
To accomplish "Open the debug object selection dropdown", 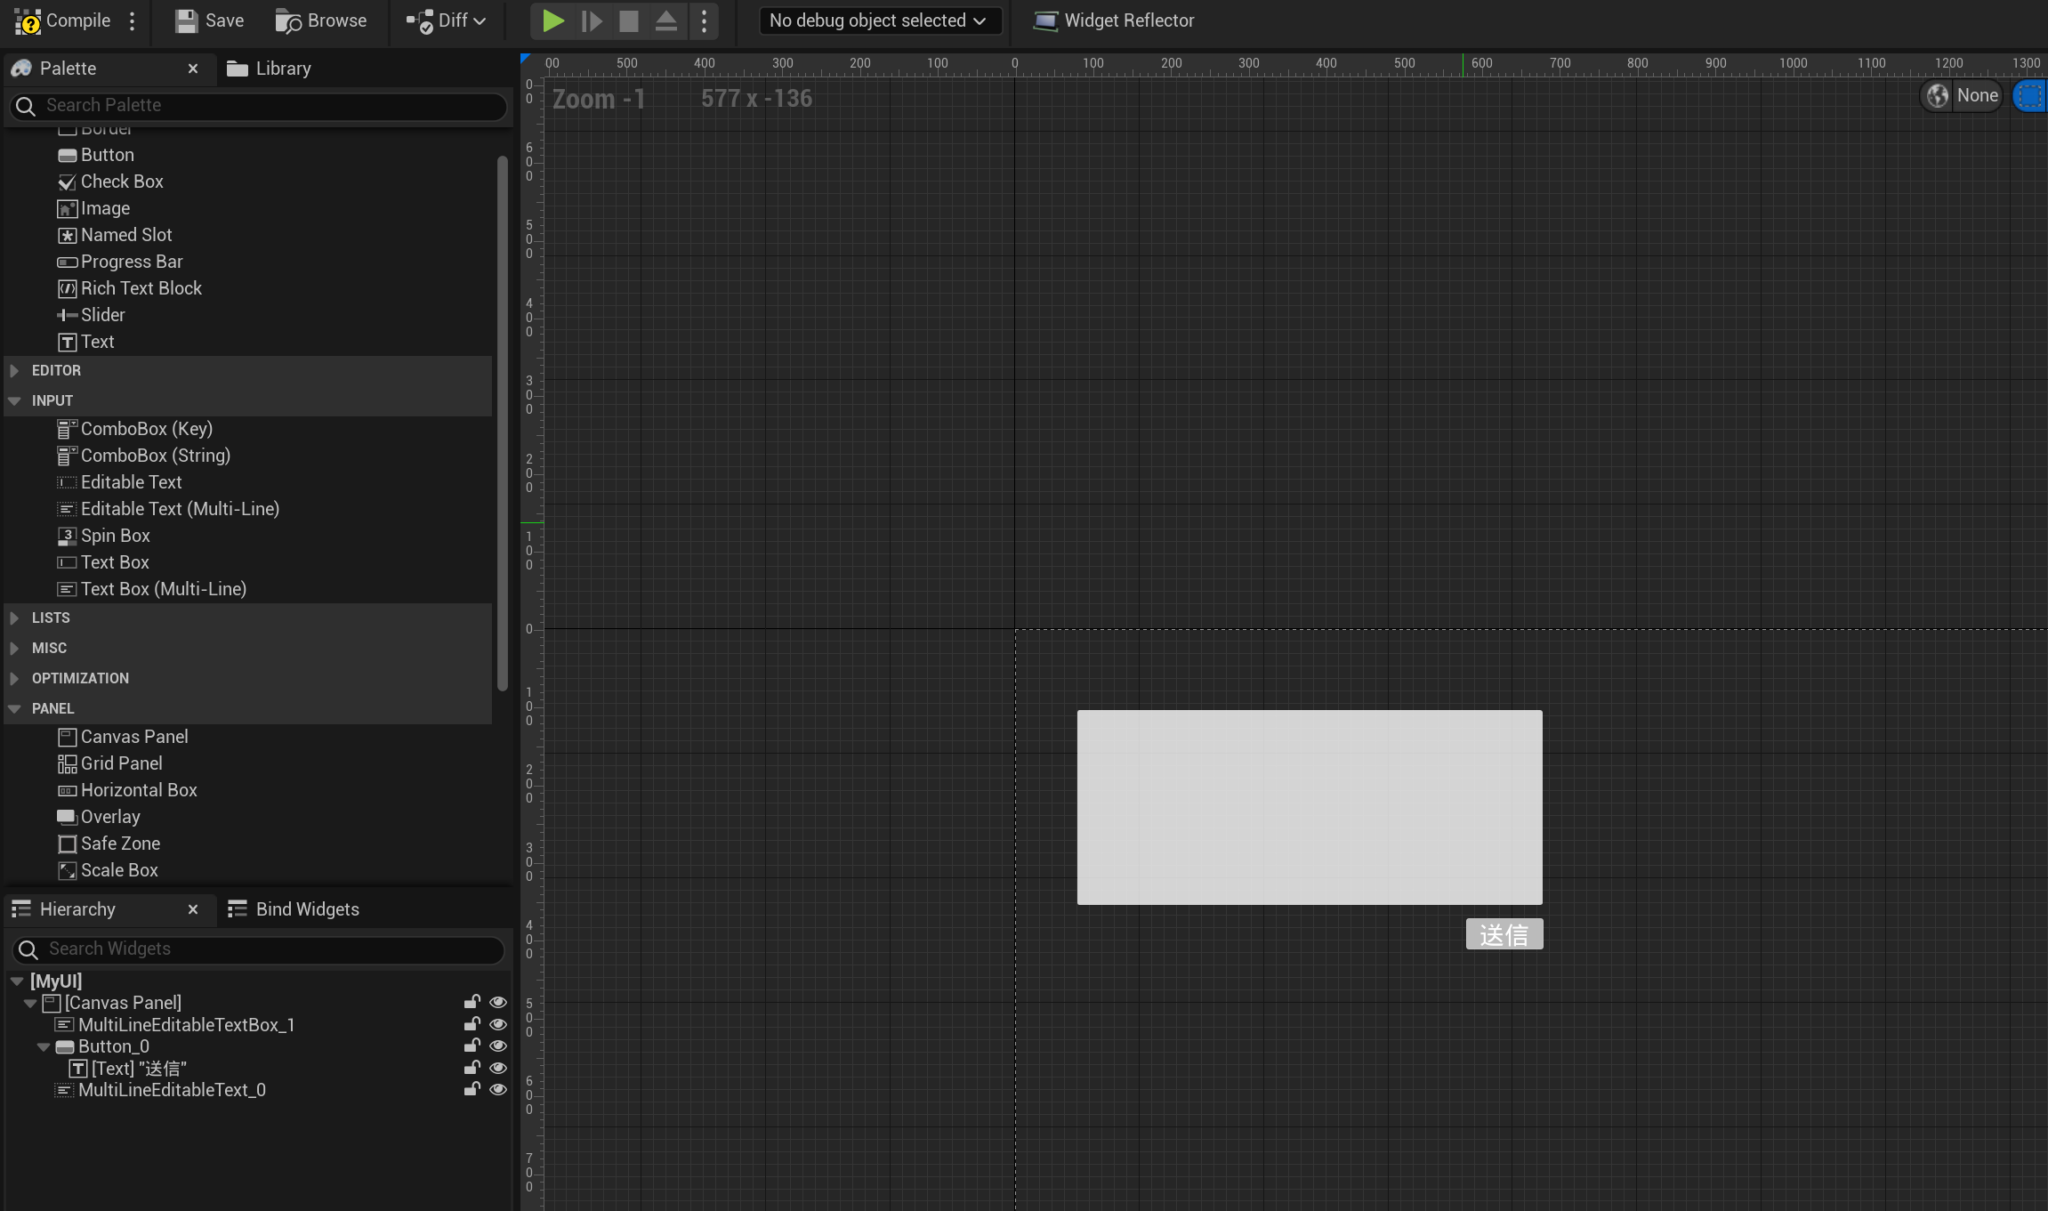I will (878, 20).
